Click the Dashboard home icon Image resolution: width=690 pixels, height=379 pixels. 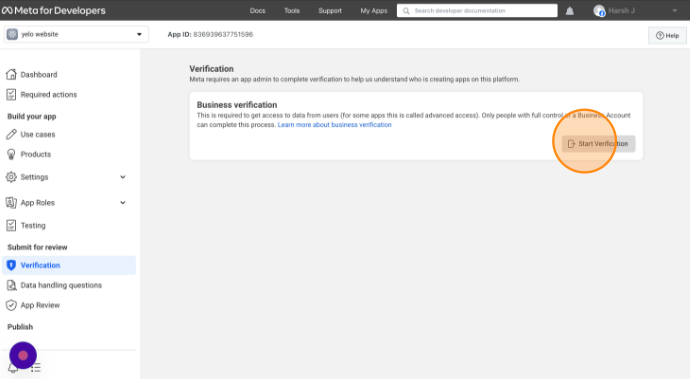tap(11, 74)
